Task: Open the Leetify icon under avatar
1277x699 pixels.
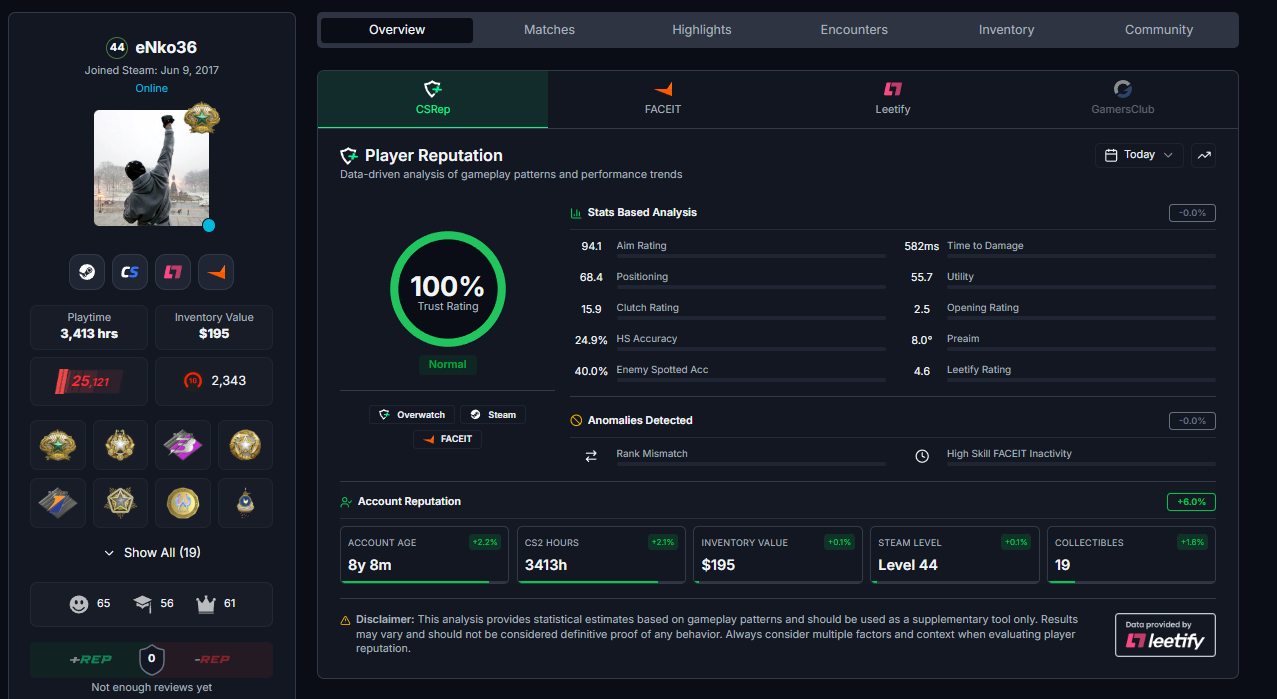Action: pyautogui.click(x=173, y=272)
